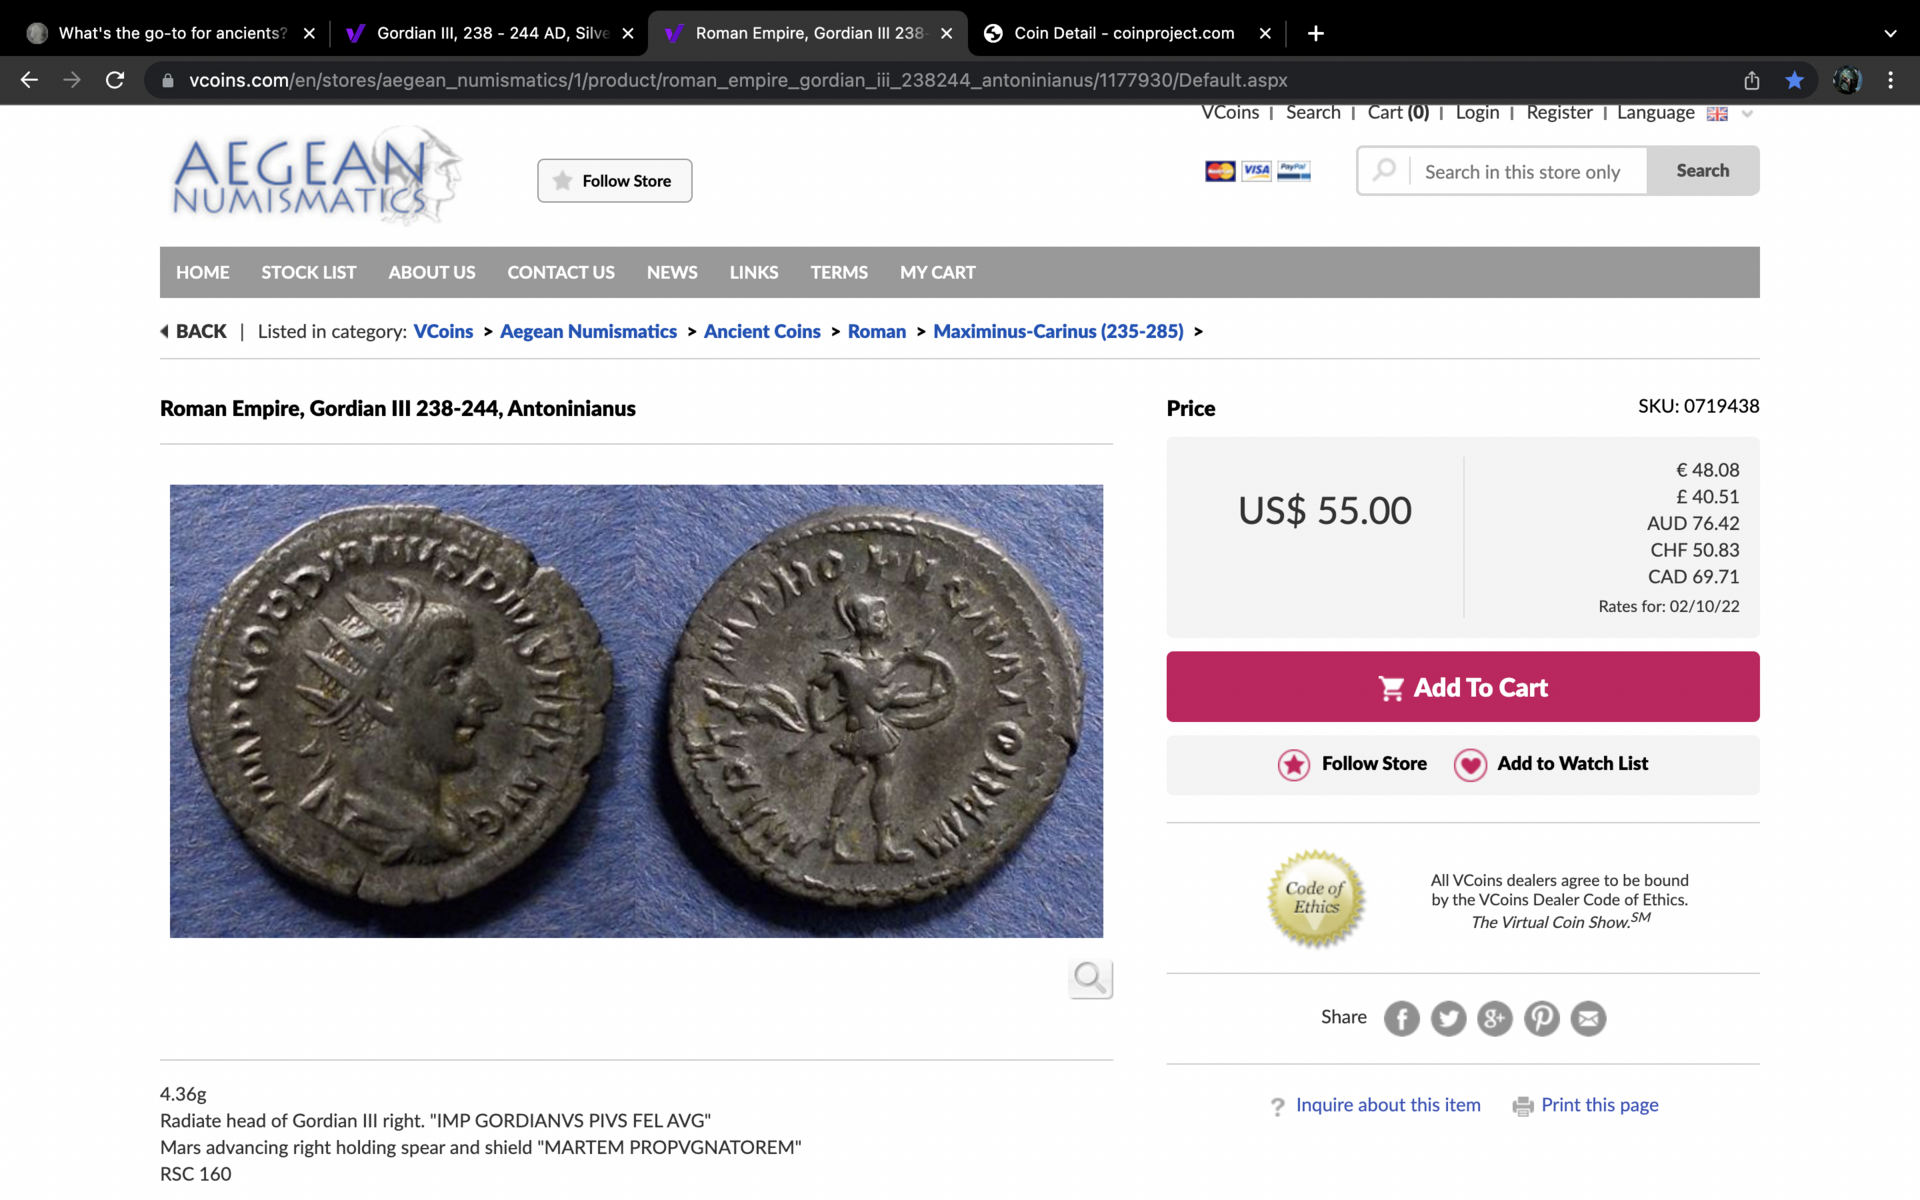Share via Google Plus icon
The height and width of the screenshot is (1200, 1920).
(x=1495, y=1018)
